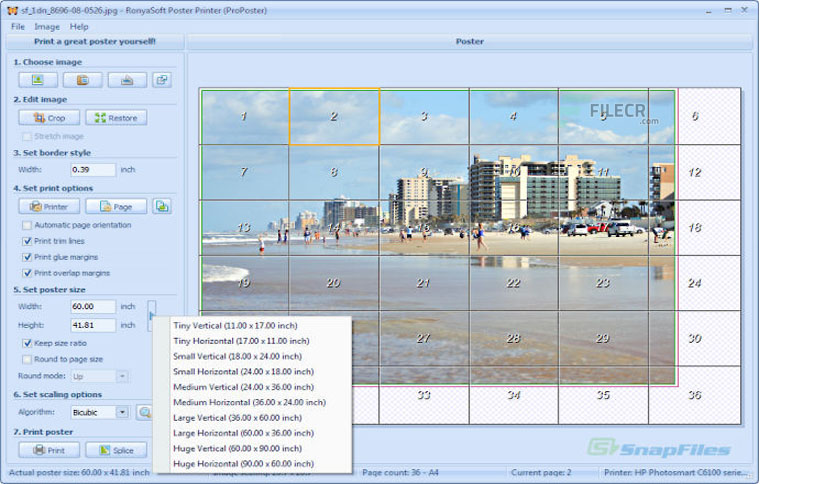Click the Restore image button
The width and height of the screenshot is (836, 484).
coord(116,118)
